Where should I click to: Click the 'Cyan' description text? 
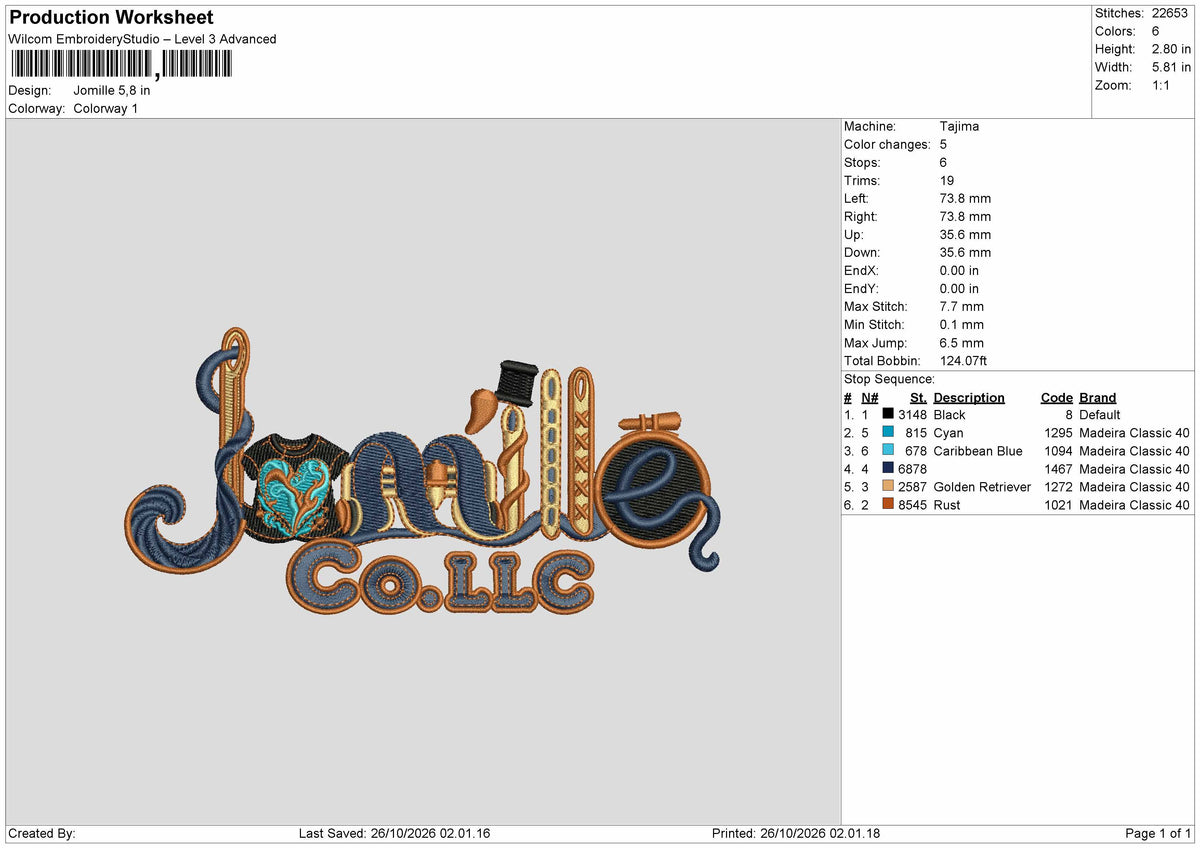point(948,432)
